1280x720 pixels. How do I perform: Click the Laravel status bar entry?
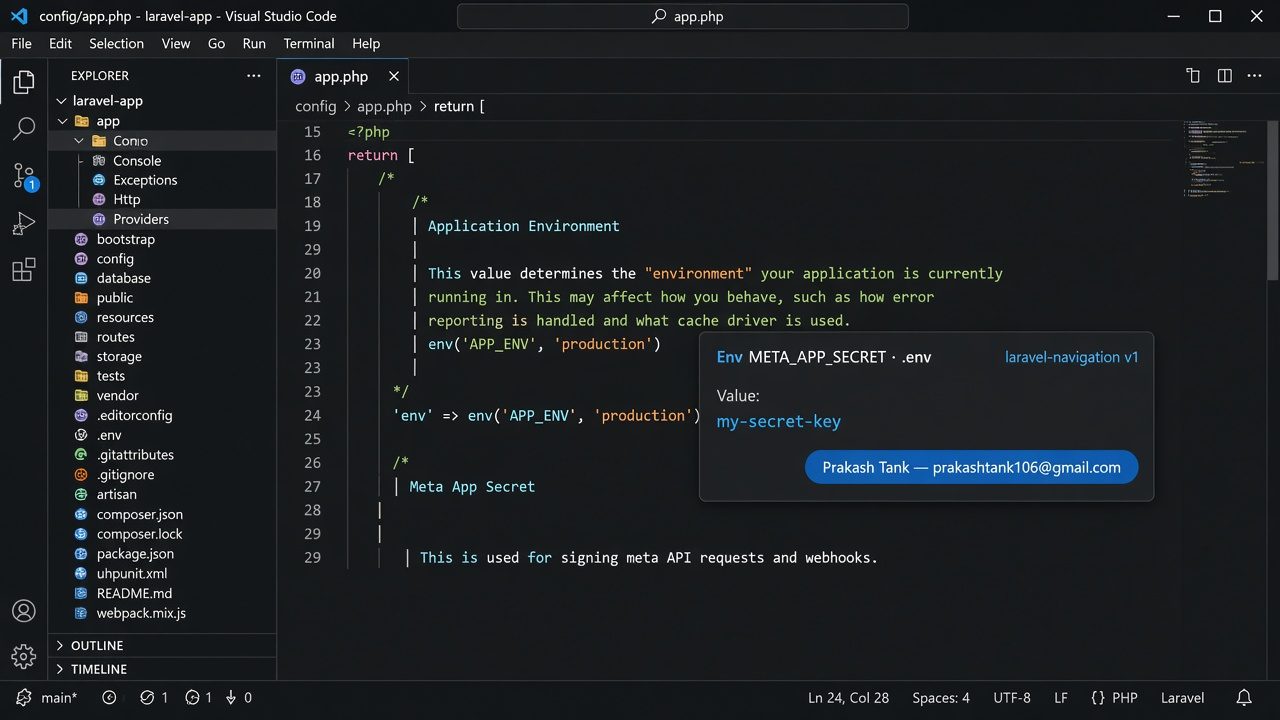[1182, 698]
